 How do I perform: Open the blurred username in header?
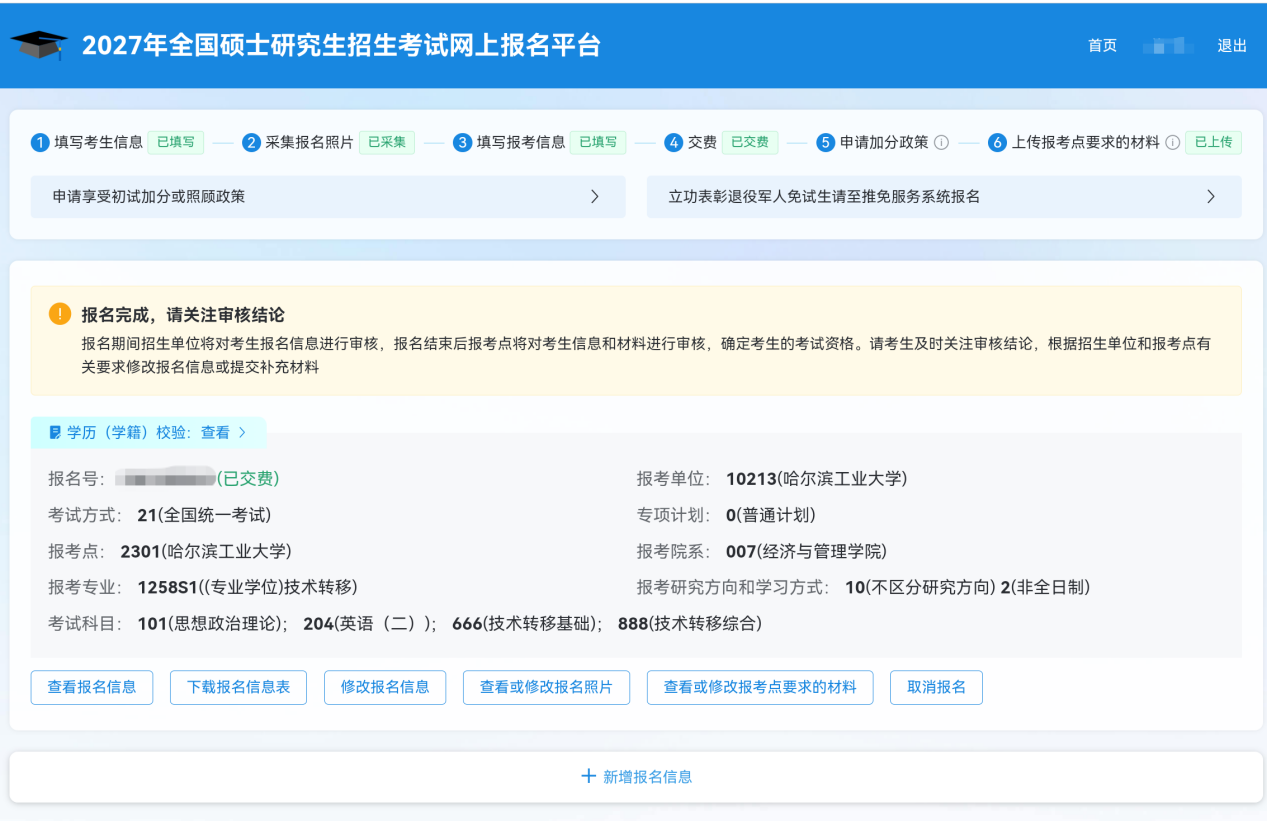point(1168,46)
